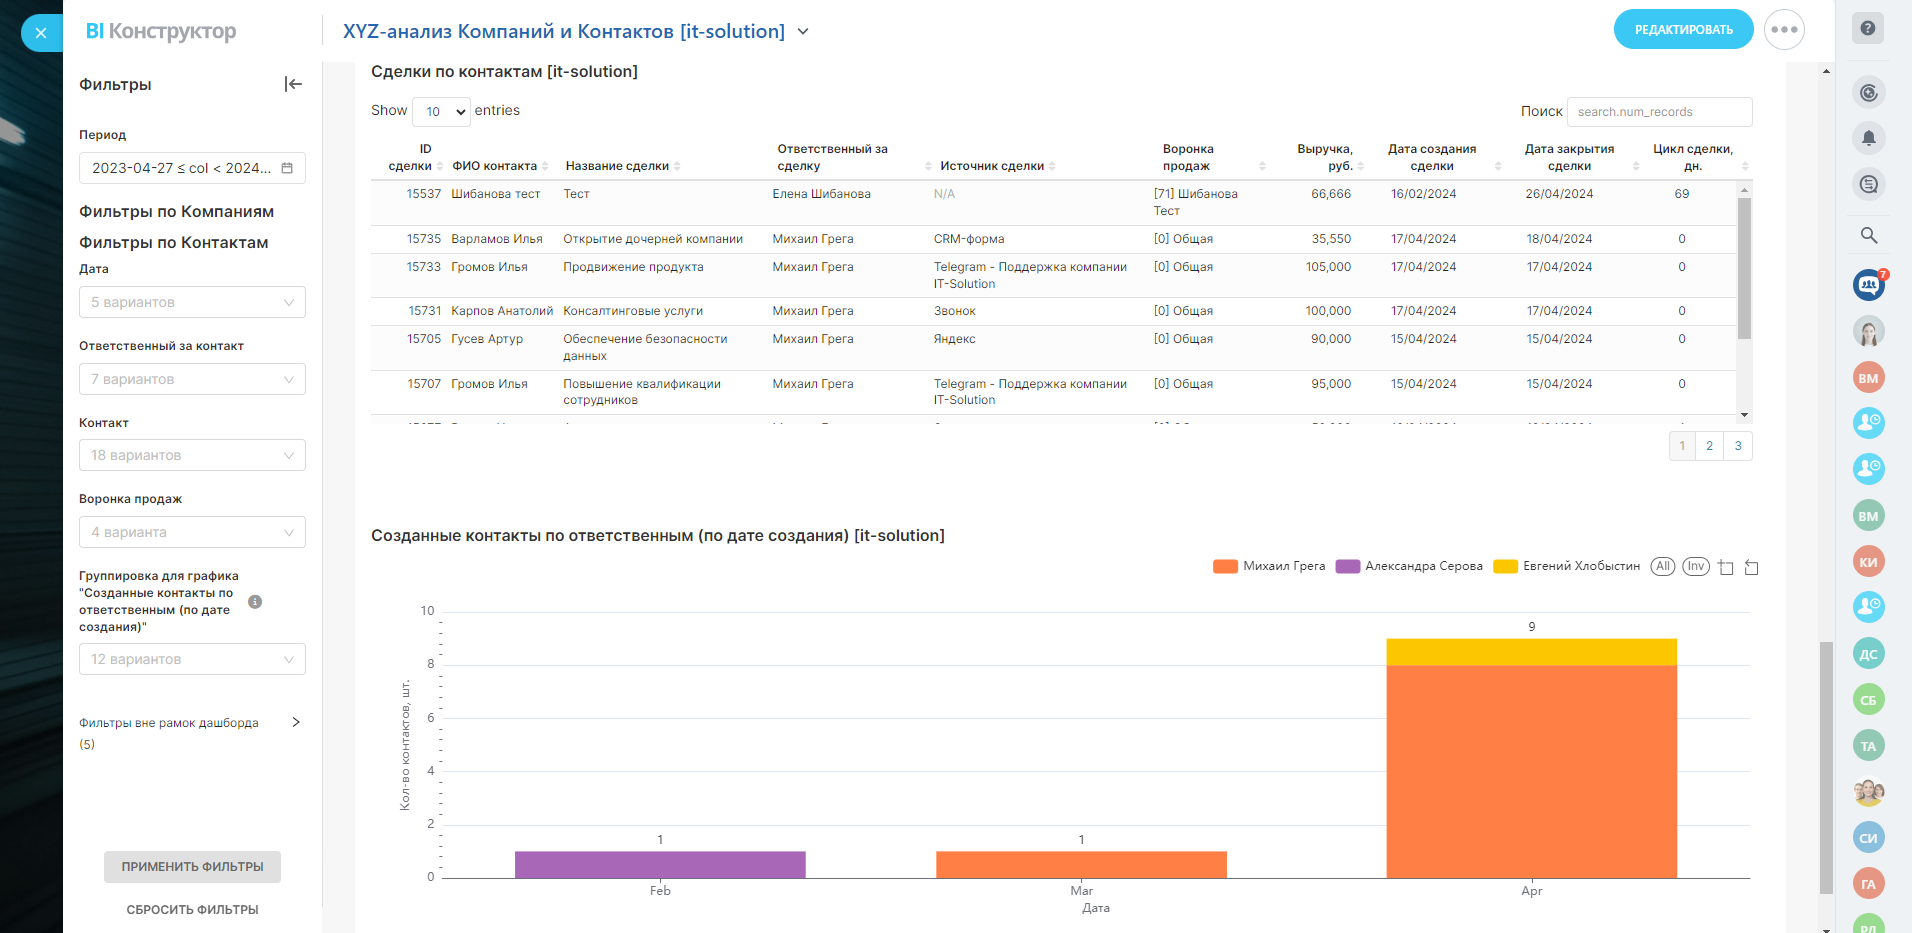Click the ПРИМЕНИТЬ ФИЛЬТРЫ button
The width and height of the screenshot is (1912, 933).
192,867
